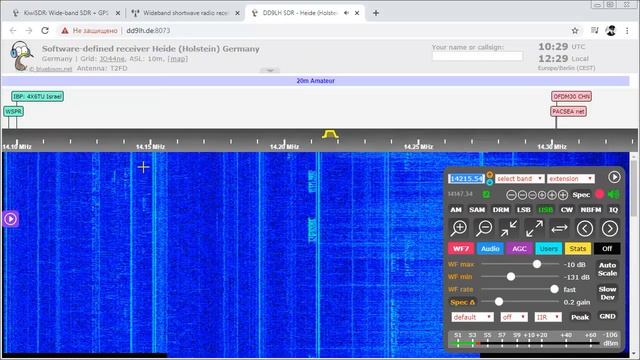
Task: Click the GND button
Action: point(607,316)
